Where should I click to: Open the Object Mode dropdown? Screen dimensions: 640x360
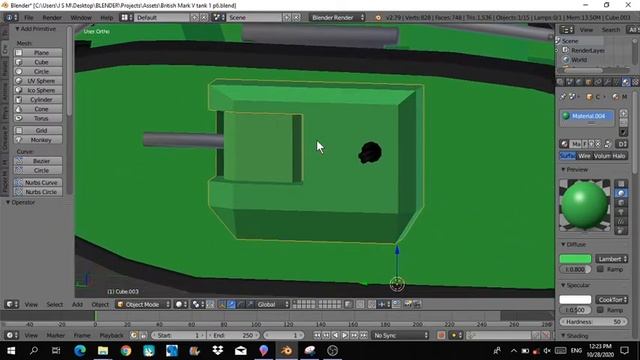tap(143, 304)
